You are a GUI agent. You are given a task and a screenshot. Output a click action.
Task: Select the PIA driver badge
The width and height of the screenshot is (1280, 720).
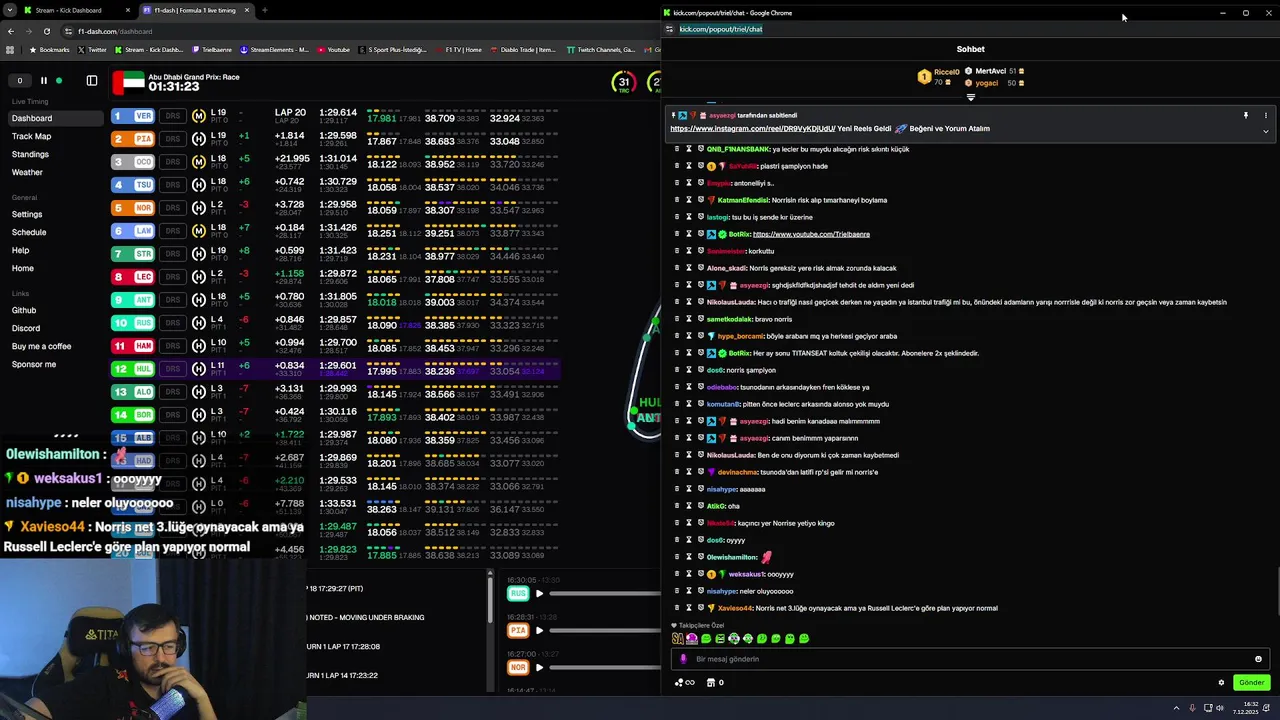point(133,139)
